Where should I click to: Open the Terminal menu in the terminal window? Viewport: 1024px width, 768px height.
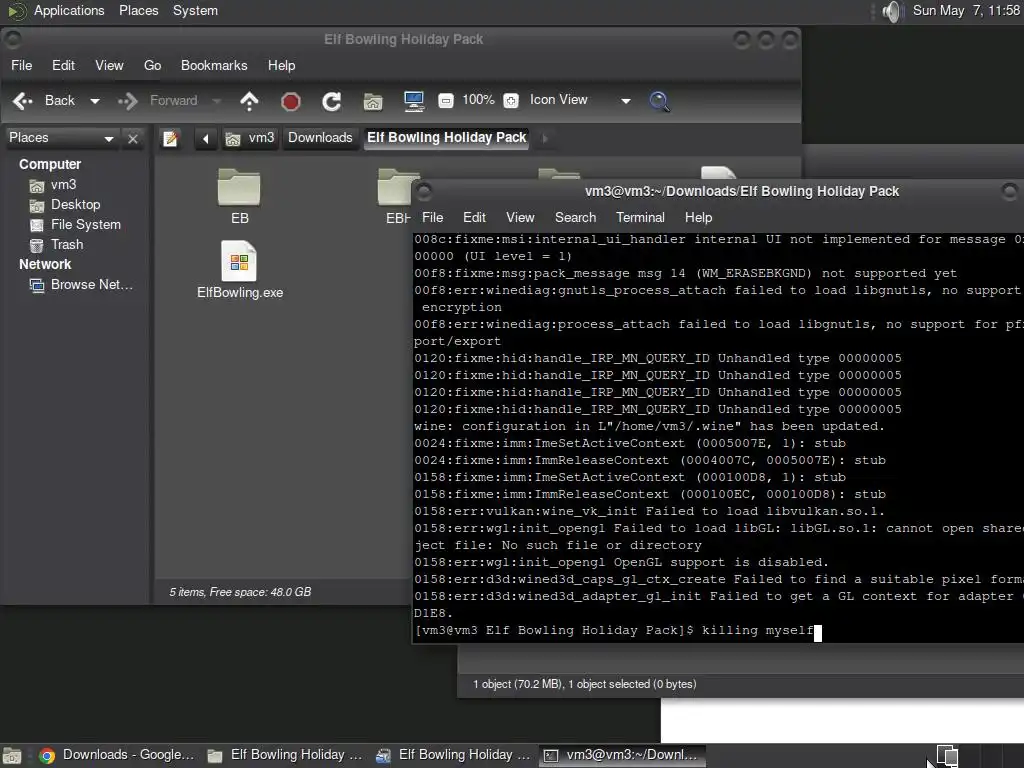coord(640,217)
